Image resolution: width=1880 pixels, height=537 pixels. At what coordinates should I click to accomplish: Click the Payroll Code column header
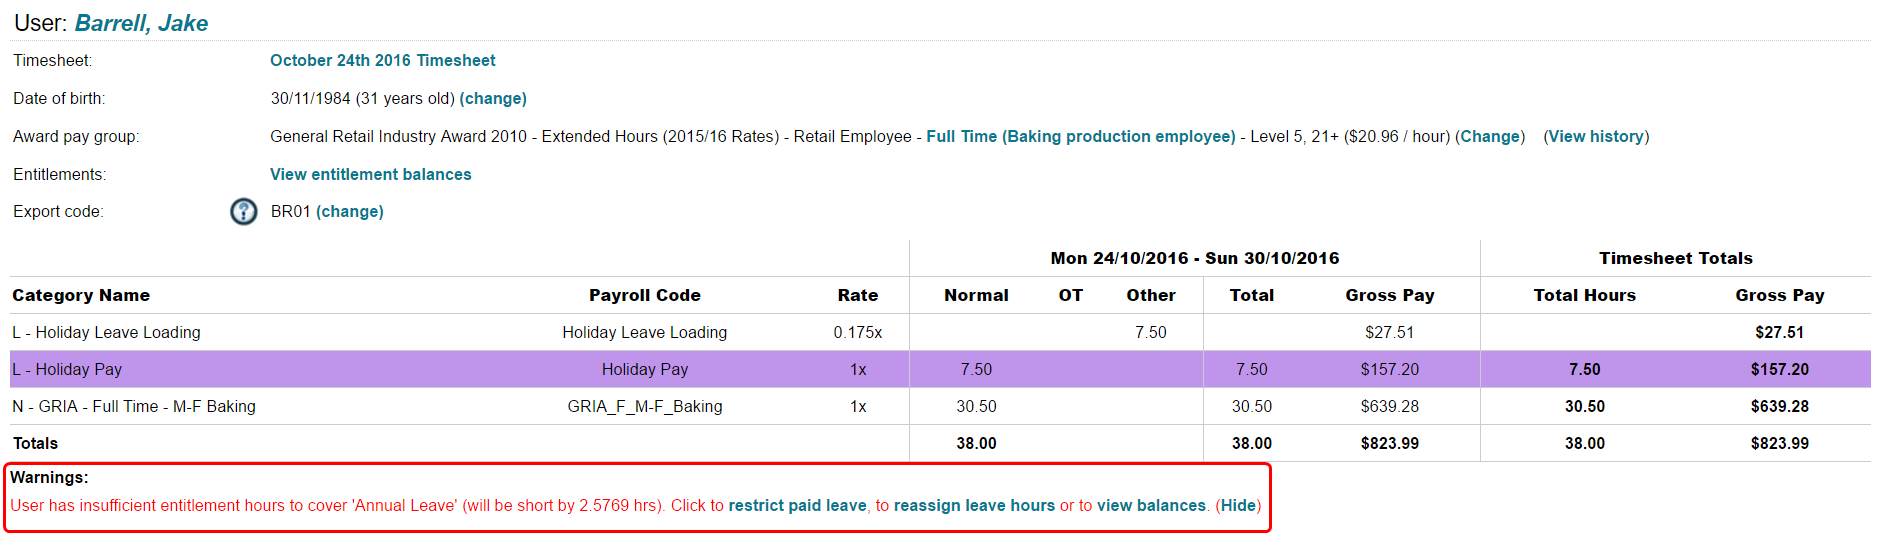645,296
